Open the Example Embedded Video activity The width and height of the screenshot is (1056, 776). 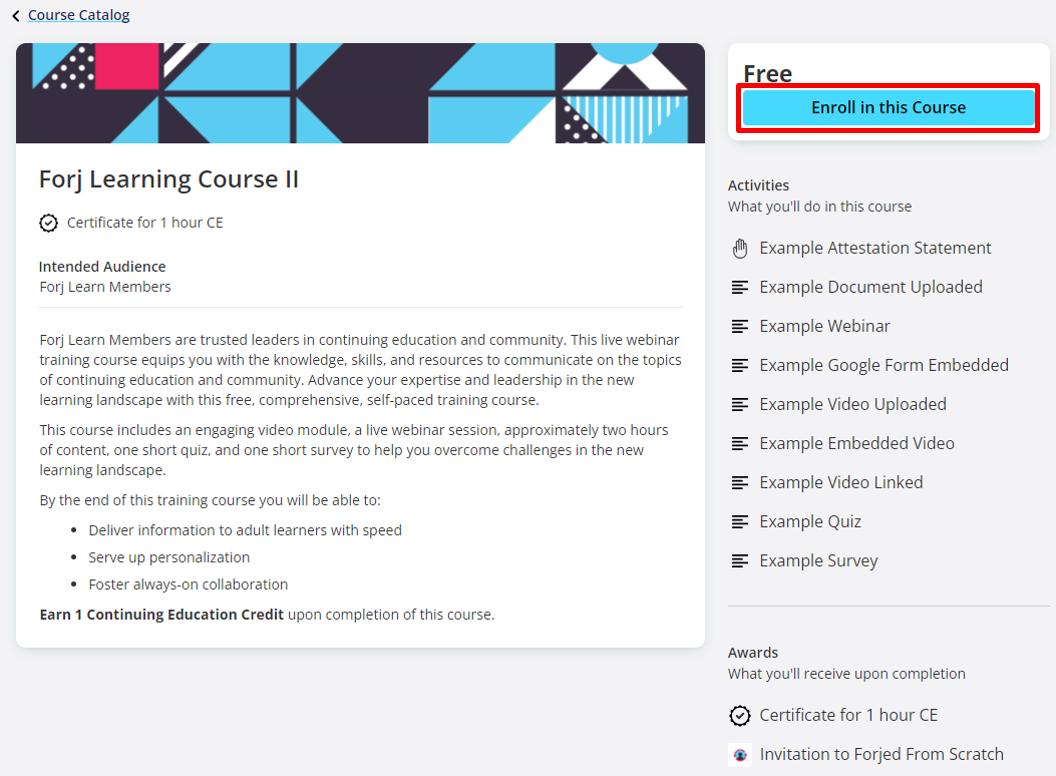(856, 443)
